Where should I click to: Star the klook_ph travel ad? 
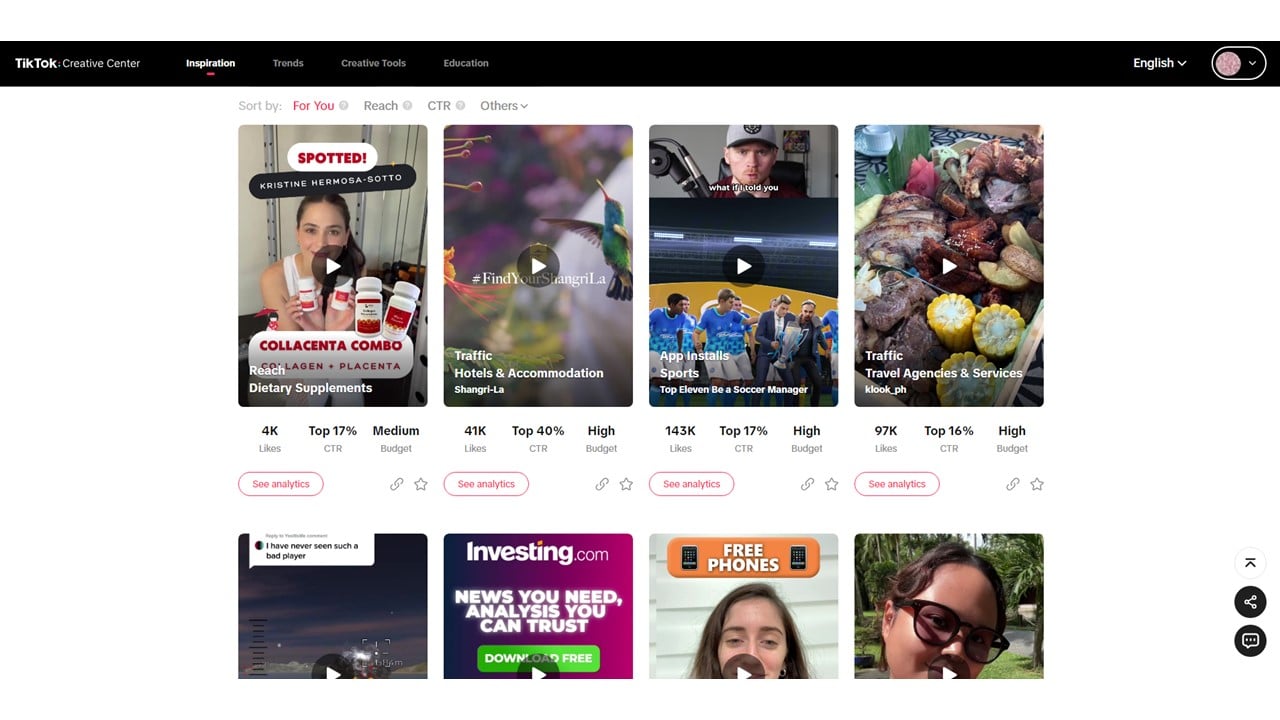click(x=1037, y=484)
